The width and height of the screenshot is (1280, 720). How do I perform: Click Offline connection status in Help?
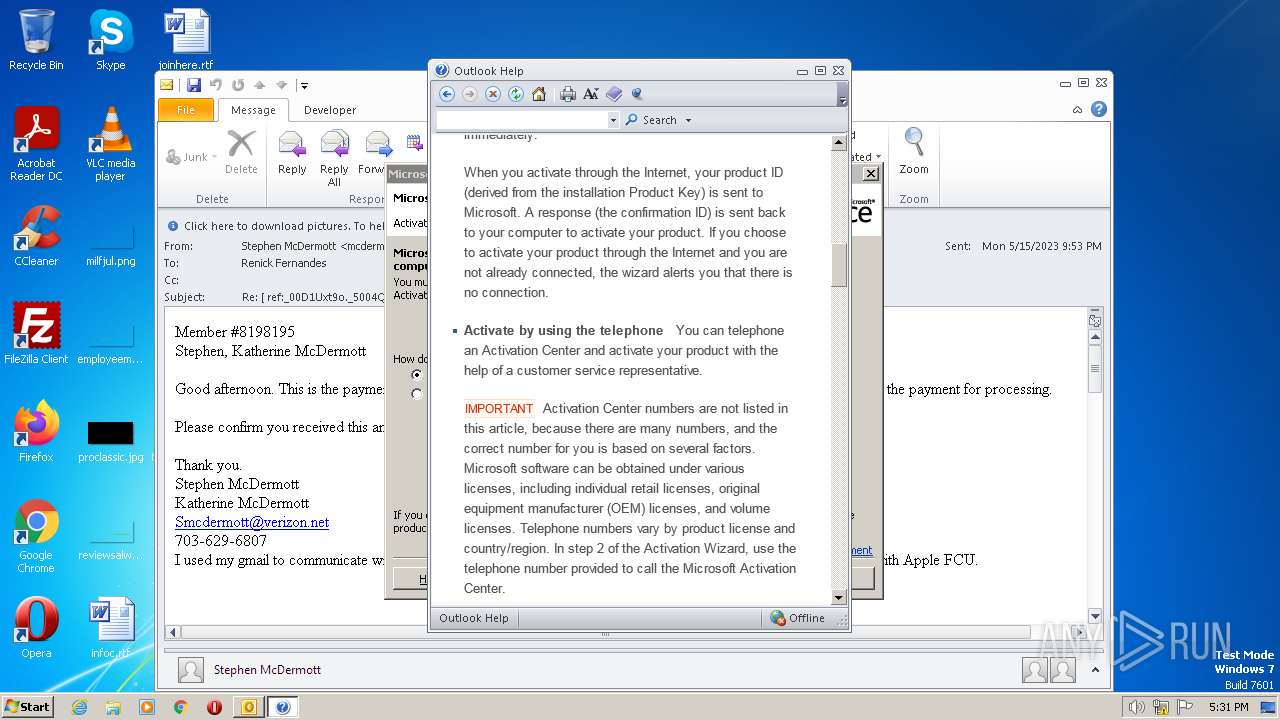pyautogui.click(x=797, y=618)
